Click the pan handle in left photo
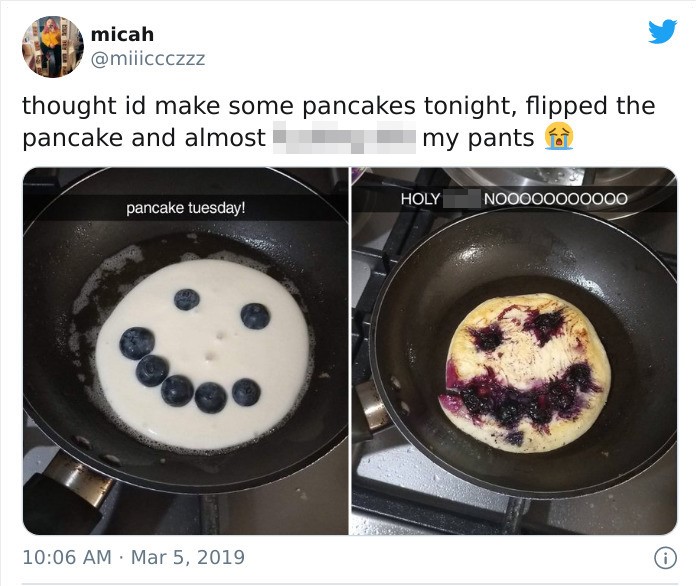 (67, 495)
